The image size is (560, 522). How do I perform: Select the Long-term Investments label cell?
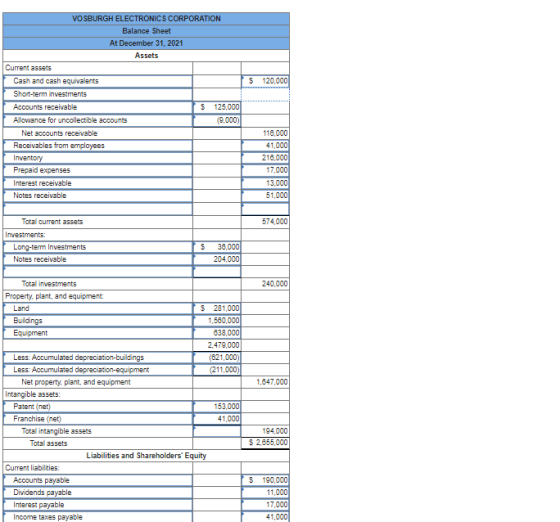click(98, 247)
